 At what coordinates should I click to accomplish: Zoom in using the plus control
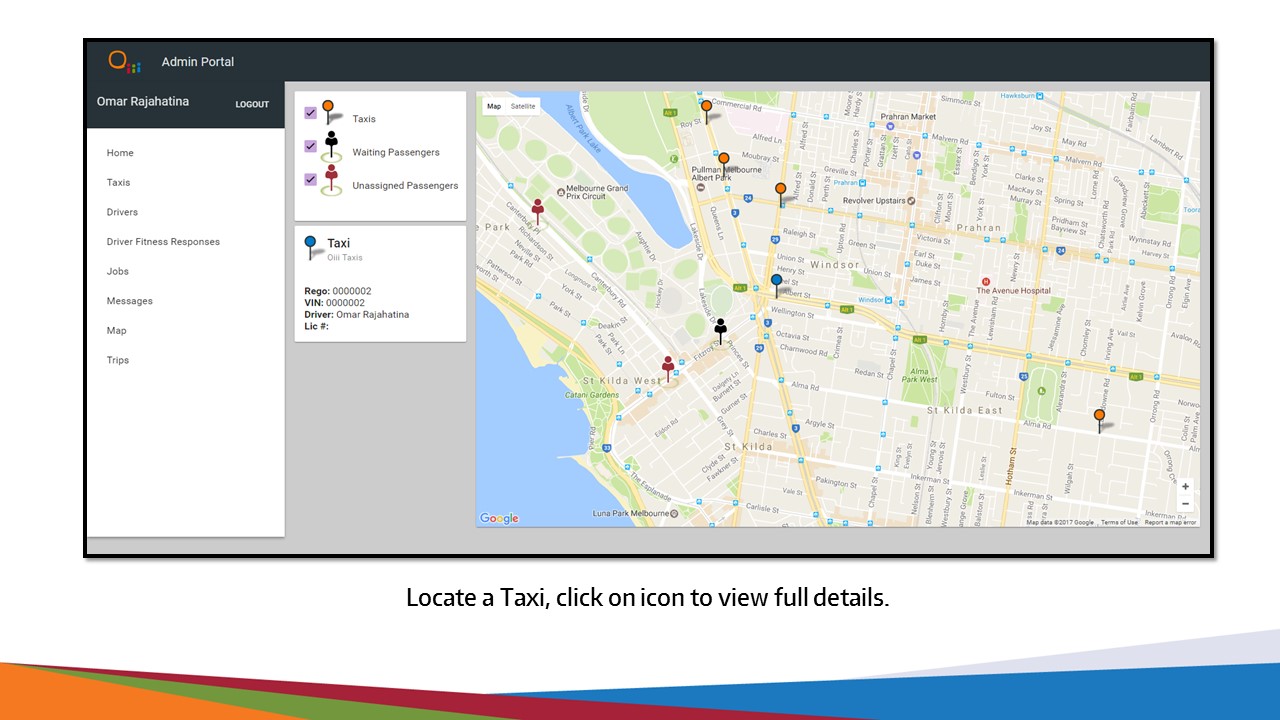click(x=1184, y=486)
